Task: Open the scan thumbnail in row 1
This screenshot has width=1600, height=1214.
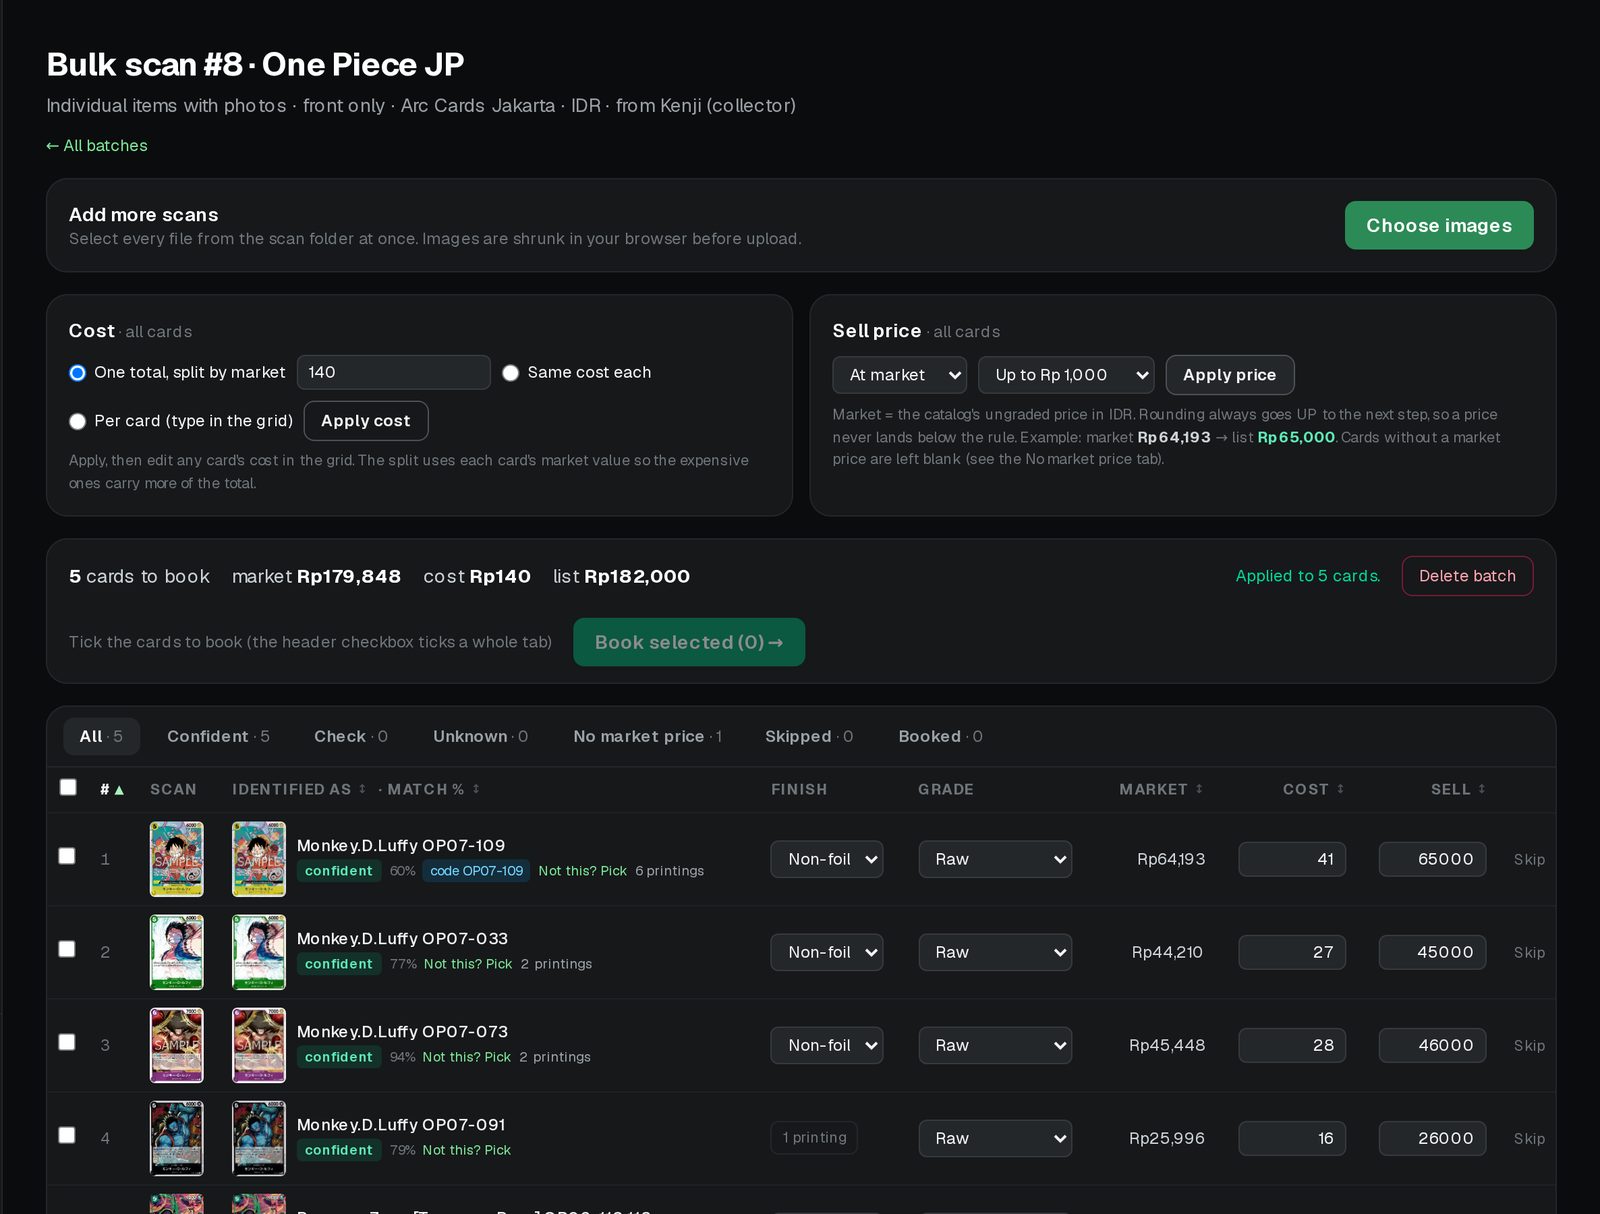Action: tap(177, 859)
